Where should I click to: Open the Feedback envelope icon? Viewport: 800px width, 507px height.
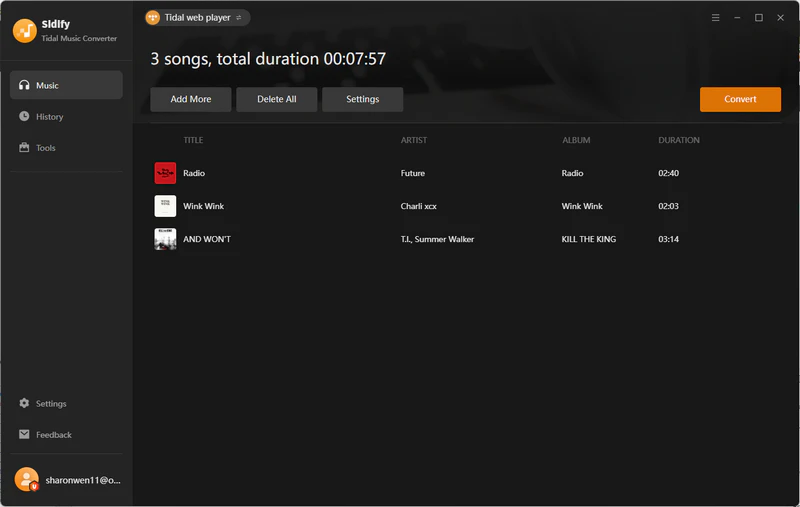tap(24, 434)
